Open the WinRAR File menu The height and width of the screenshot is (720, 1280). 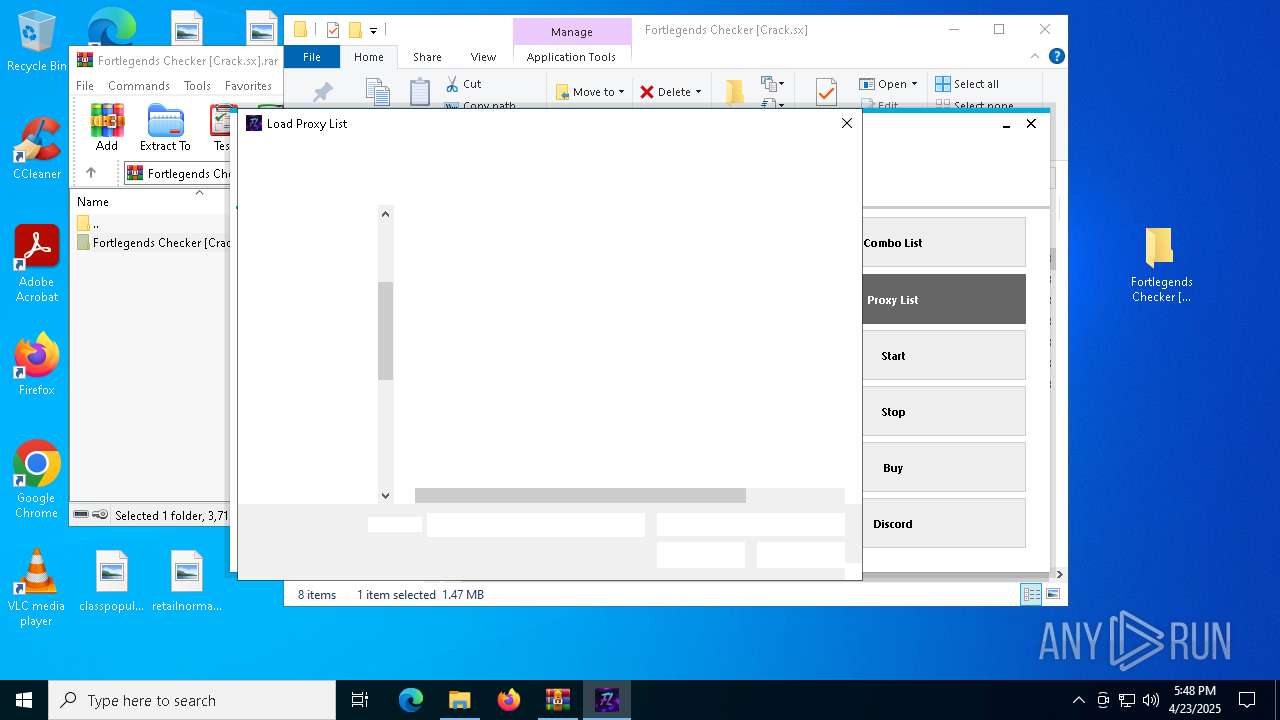pos(85,86)
